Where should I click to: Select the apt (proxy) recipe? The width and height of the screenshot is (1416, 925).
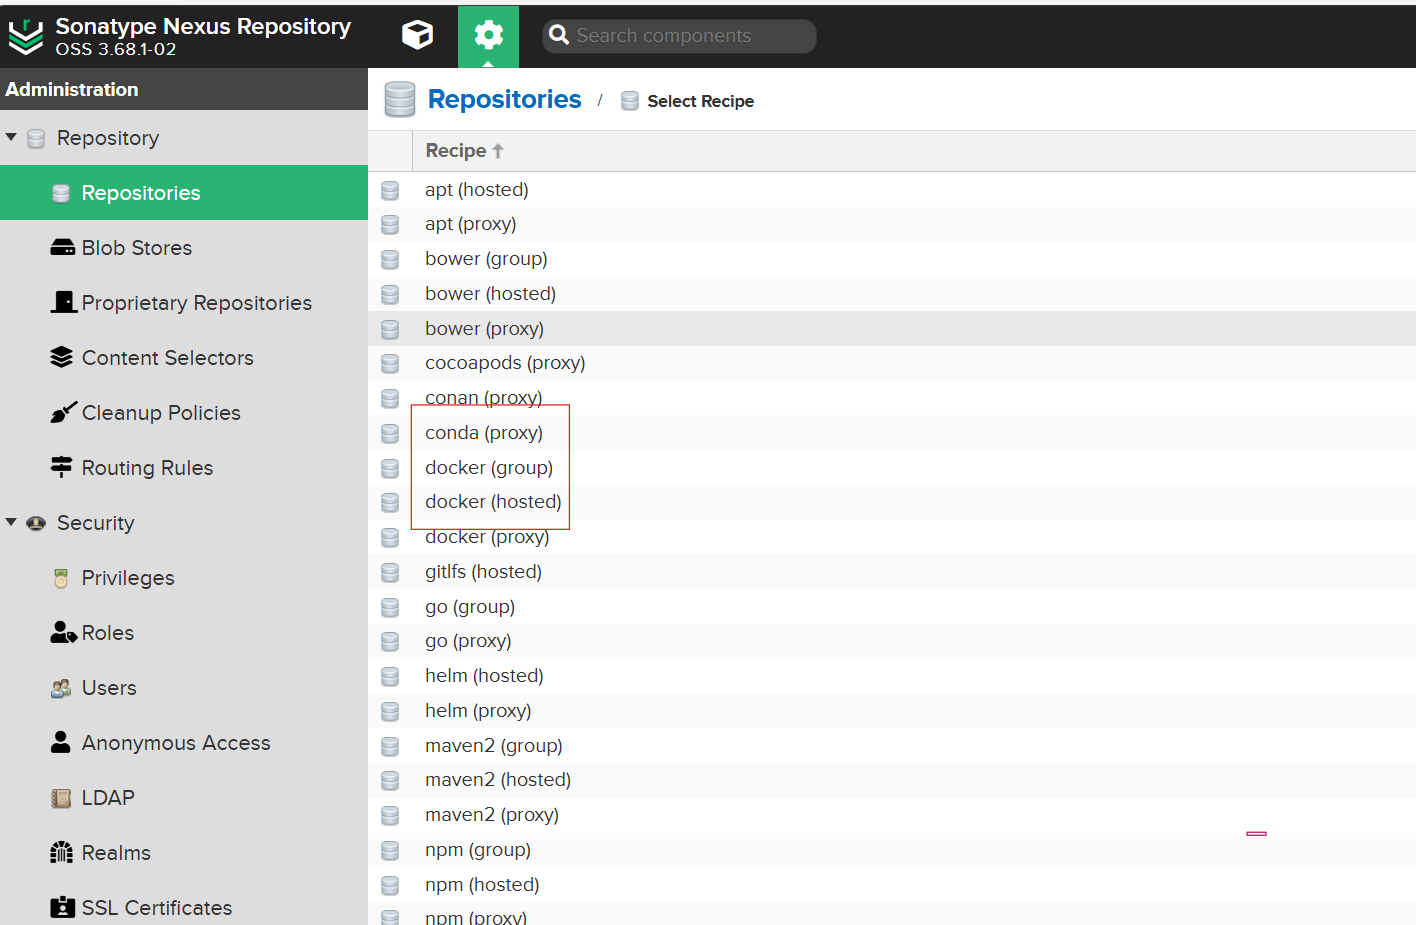pos(892,224)
